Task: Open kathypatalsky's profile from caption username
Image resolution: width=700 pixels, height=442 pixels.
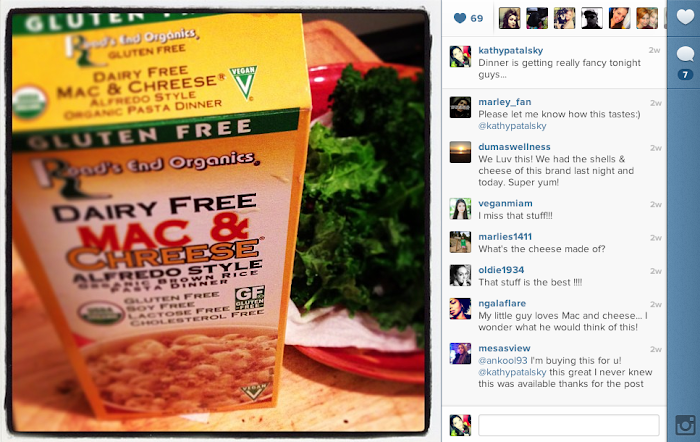Action: (x=511, y=50)
